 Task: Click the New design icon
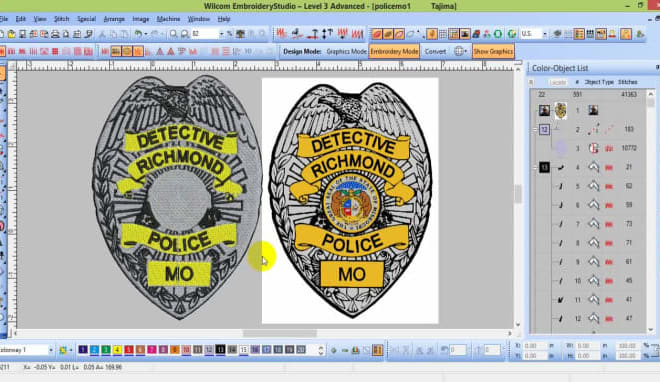(2, 34)
